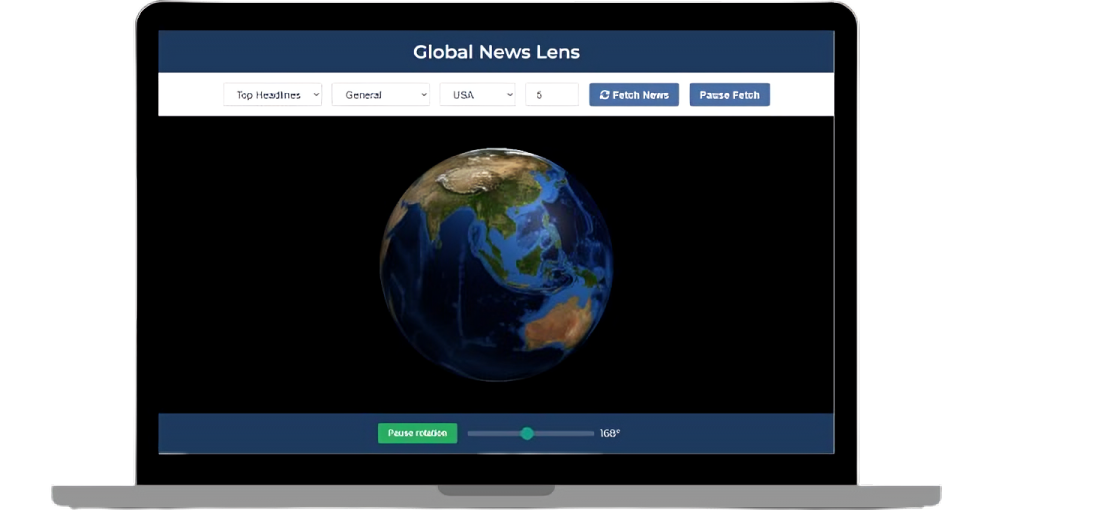Click the Fetch News button
Viewport: 1101px width, 510px height.
pyautogui.click(x=634, y=95)
